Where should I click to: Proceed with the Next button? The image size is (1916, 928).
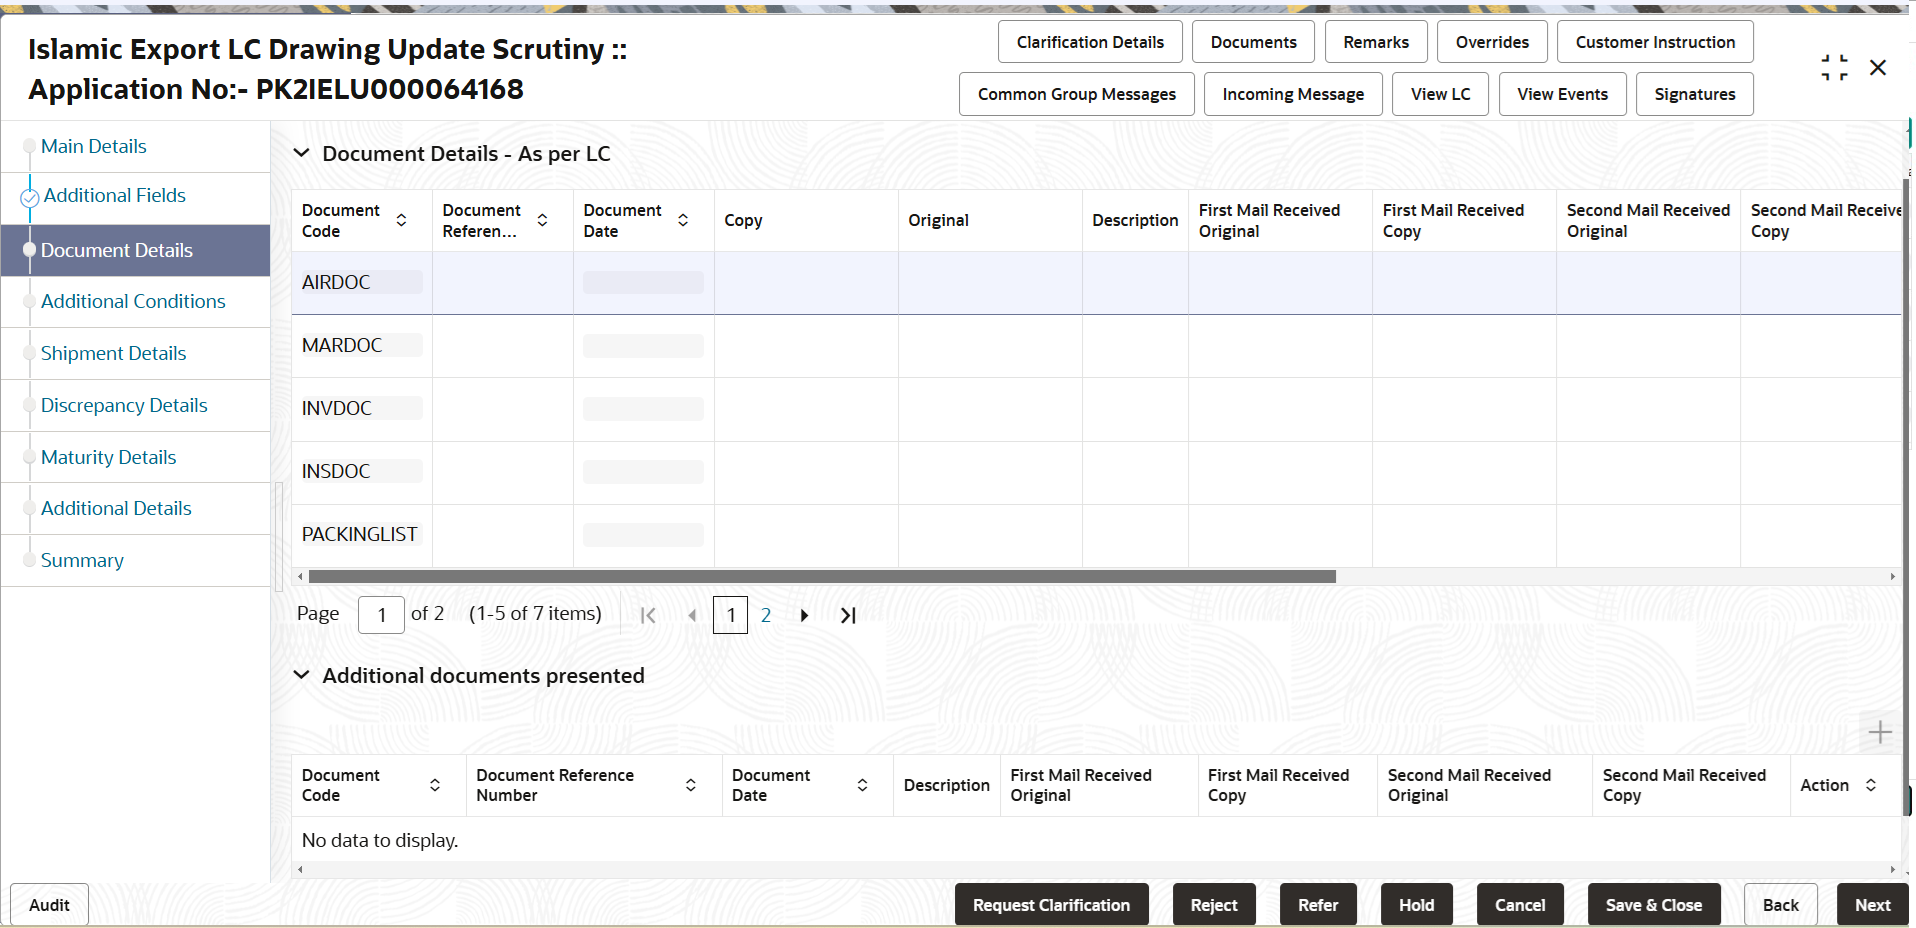1872,905
